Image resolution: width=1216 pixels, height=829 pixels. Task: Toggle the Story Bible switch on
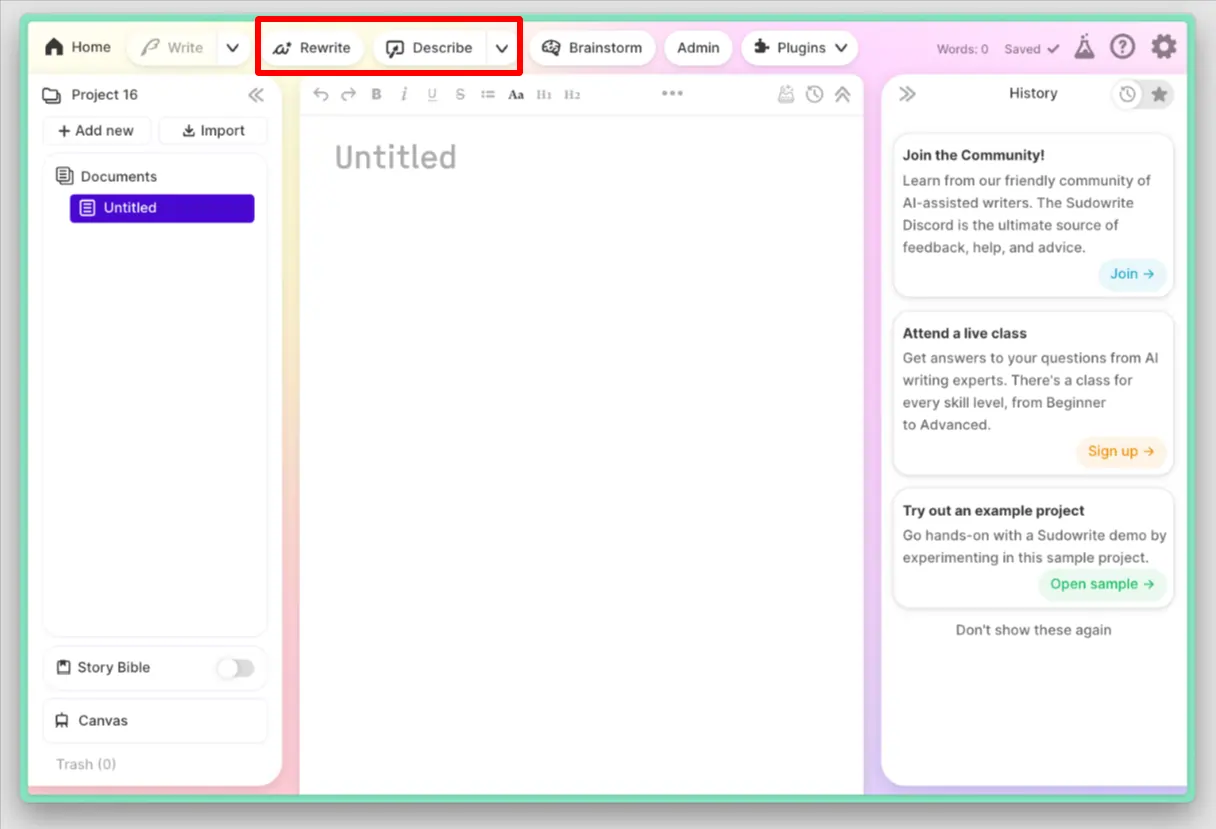pos(236,668)
